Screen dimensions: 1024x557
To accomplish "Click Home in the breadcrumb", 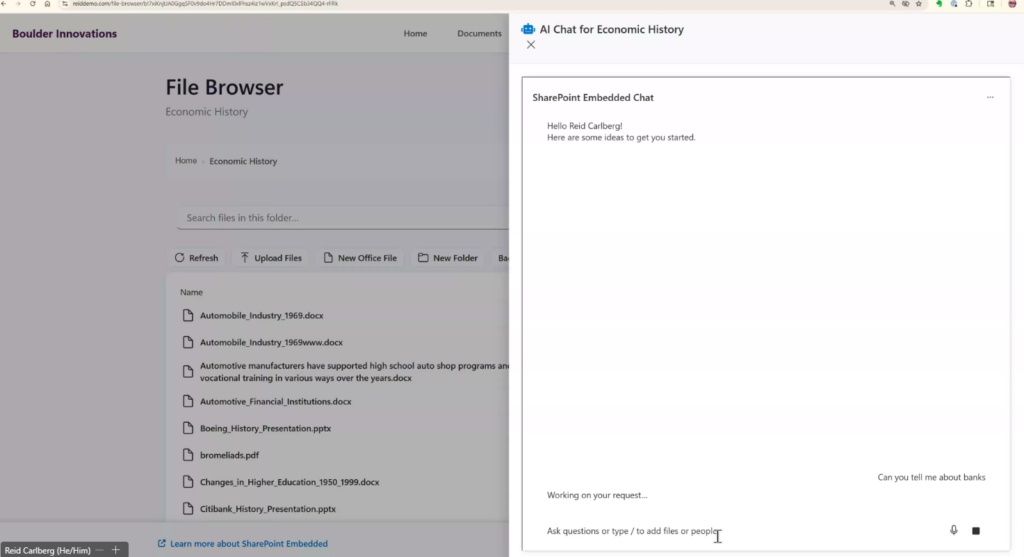I will click(x=185, y=161).
